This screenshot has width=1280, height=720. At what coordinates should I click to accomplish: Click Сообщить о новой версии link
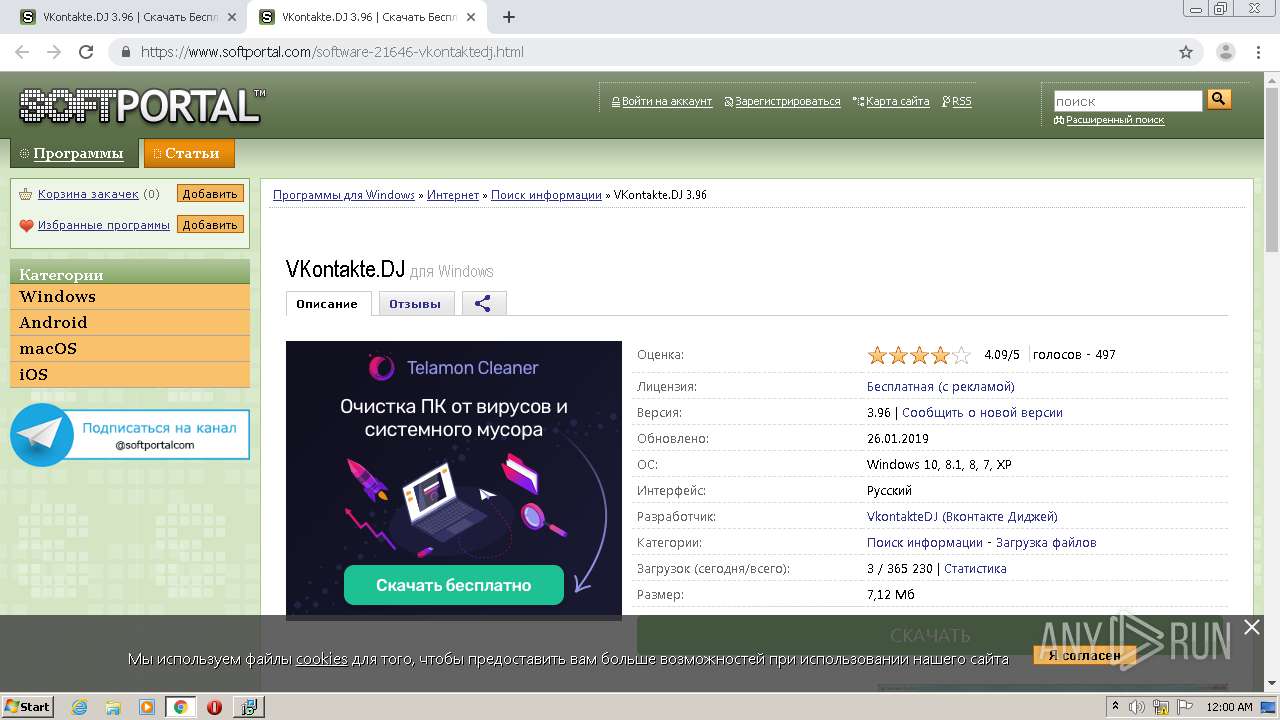tap(982, 413)
